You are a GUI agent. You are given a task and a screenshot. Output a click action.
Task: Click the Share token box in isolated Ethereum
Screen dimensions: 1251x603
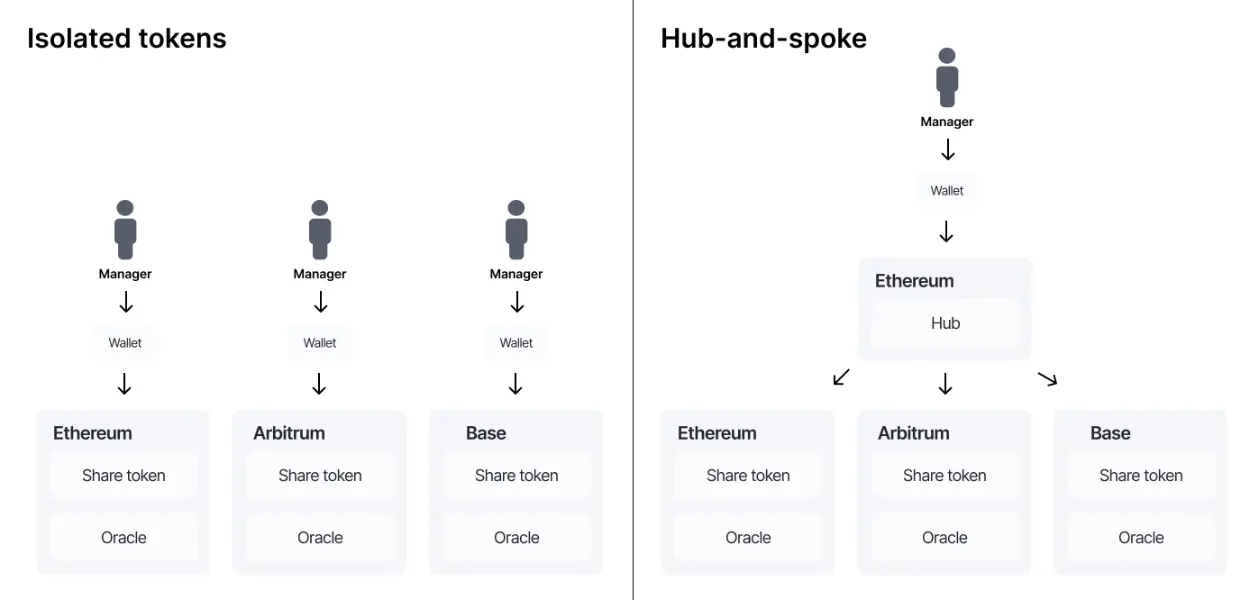point(124,476)
